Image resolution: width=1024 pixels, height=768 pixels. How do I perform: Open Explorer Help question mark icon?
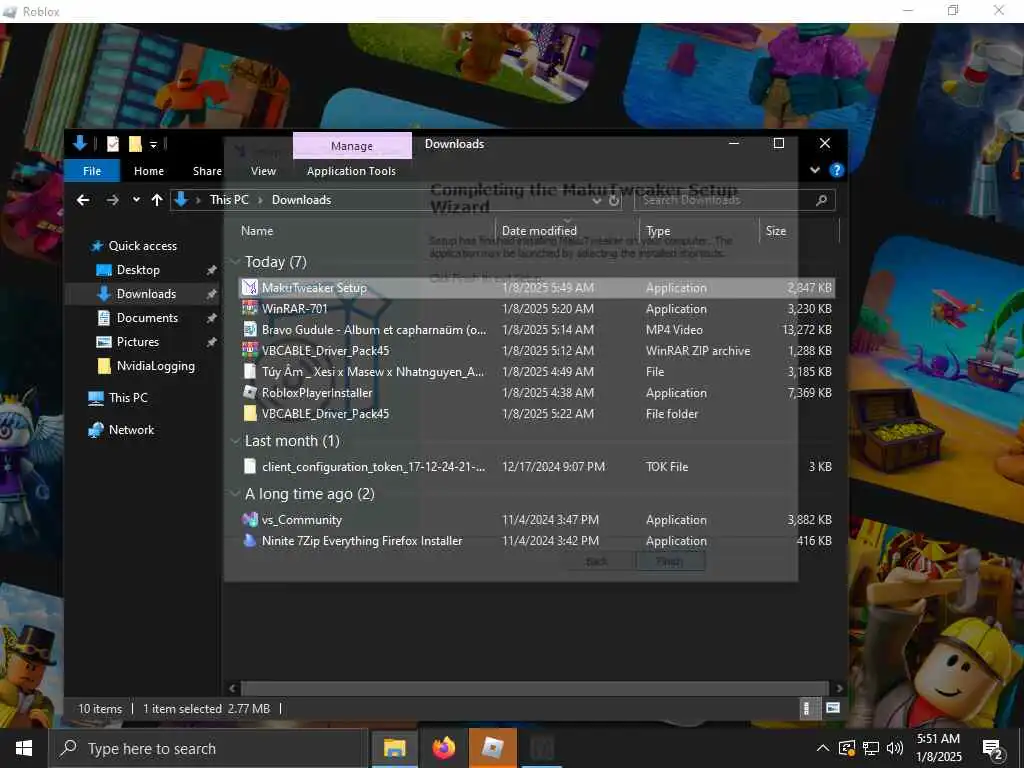click(x=836, y=170)
